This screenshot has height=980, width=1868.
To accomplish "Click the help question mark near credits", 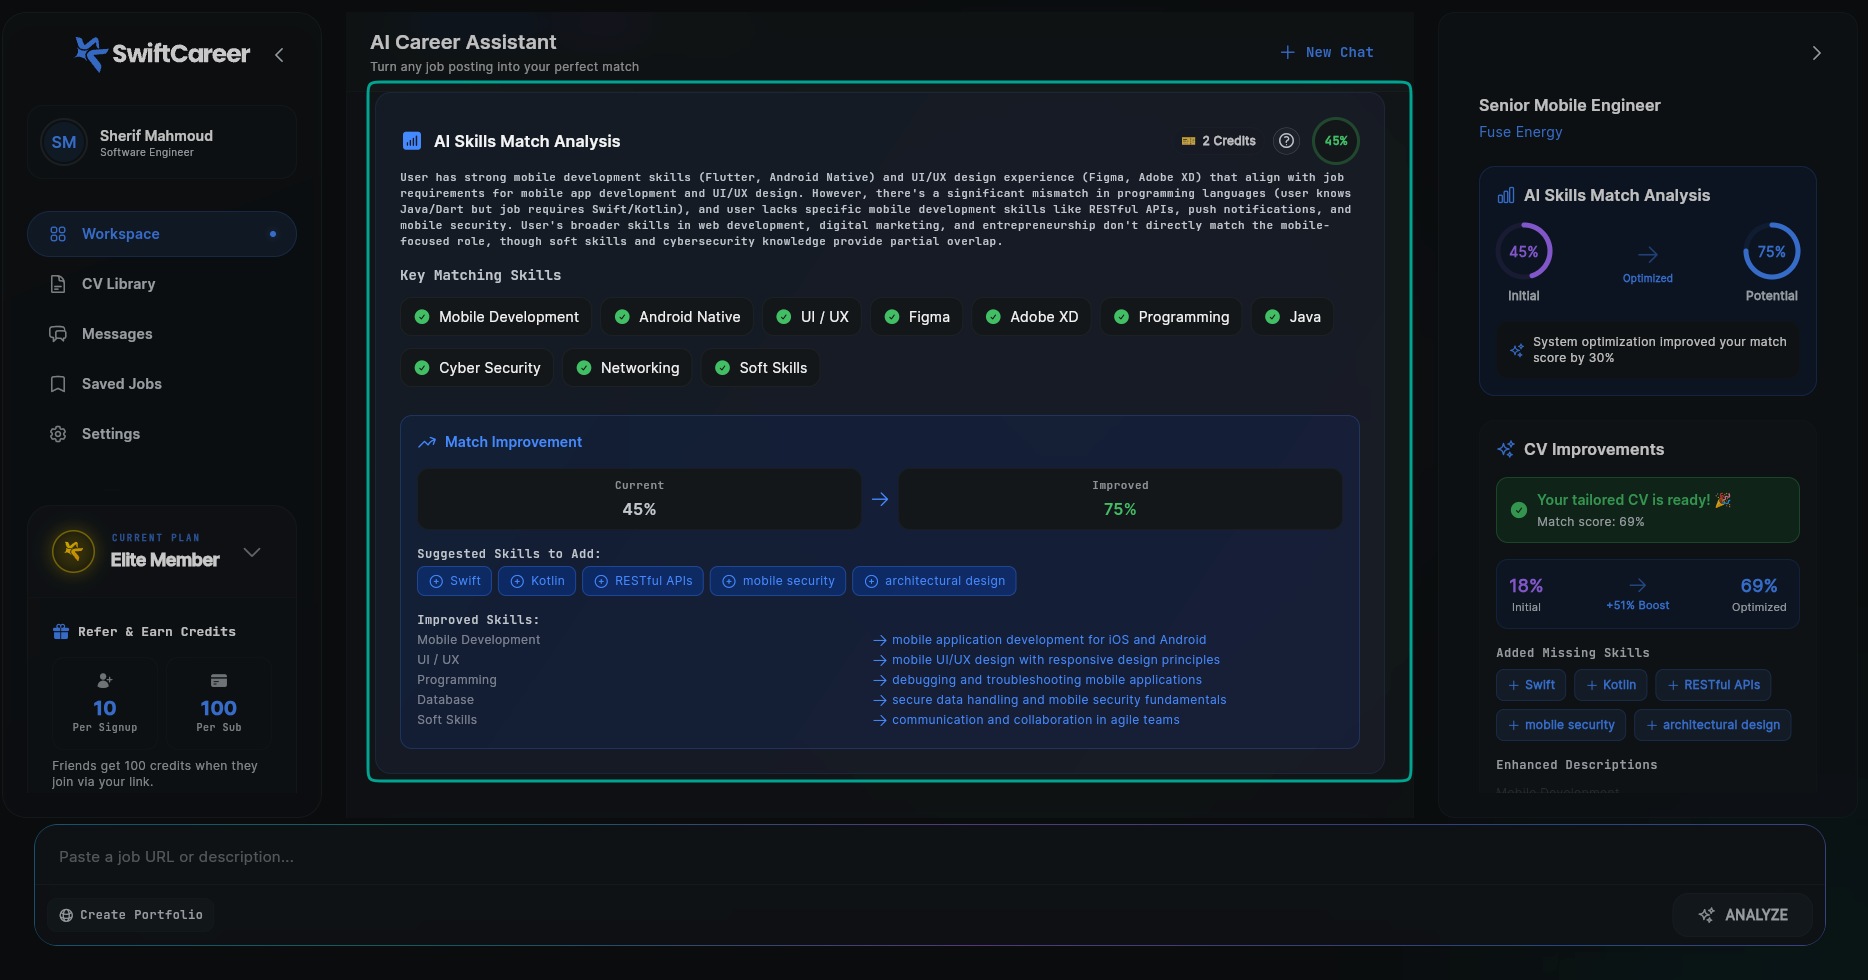I will [1286, 141].
